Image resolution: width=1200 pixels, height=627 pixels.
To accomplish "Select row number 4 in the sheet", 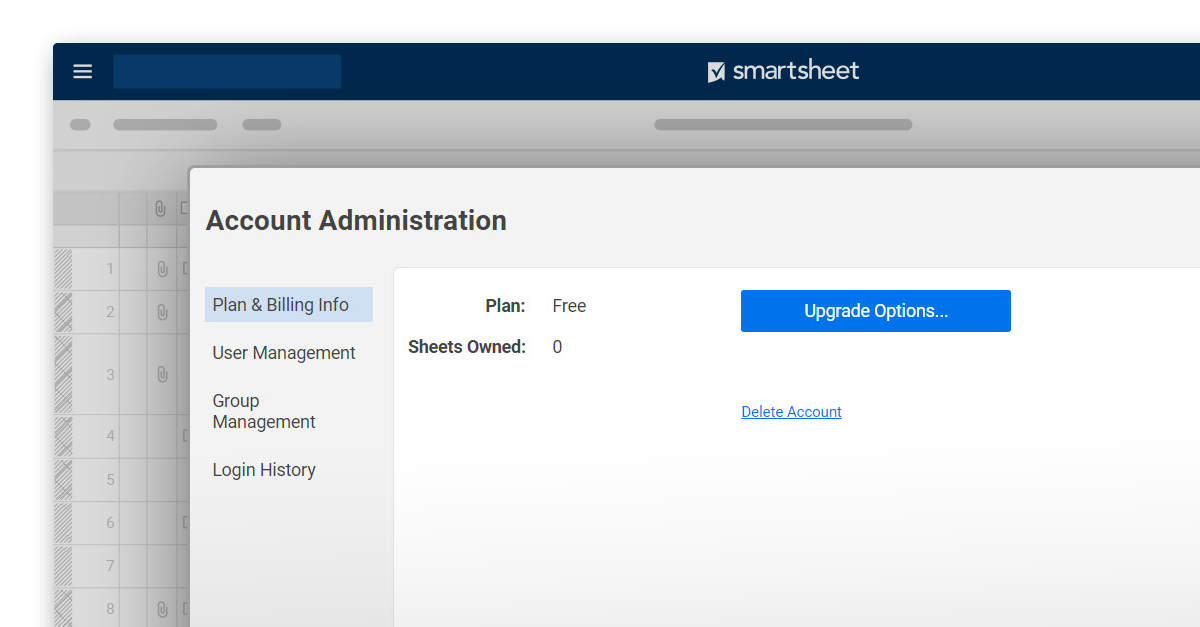I will click(110, 436).
